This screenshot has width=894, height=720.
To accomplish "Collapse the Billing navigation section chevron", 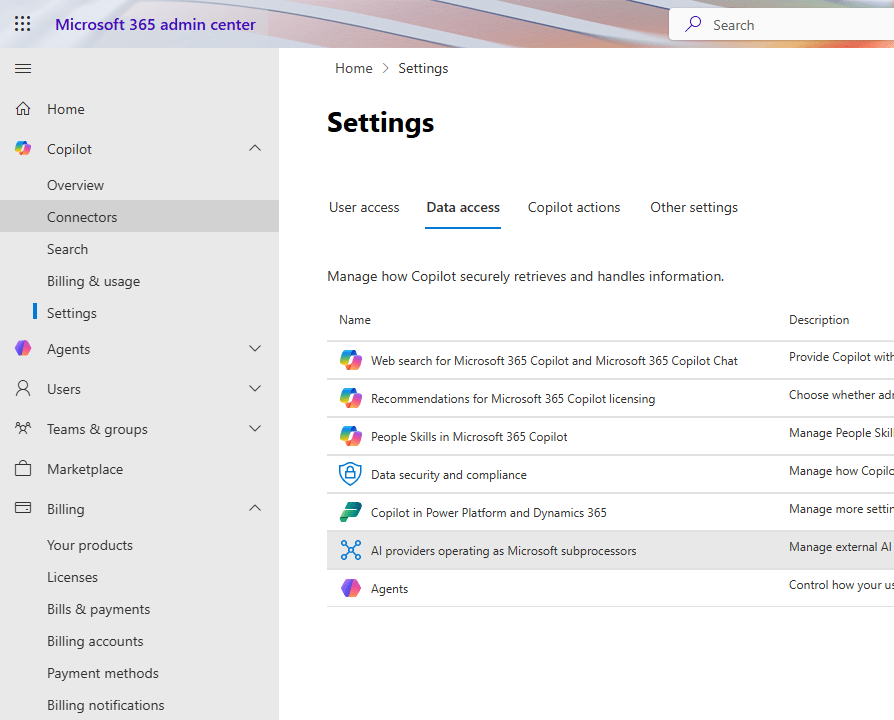I will (x=255, y=508).
